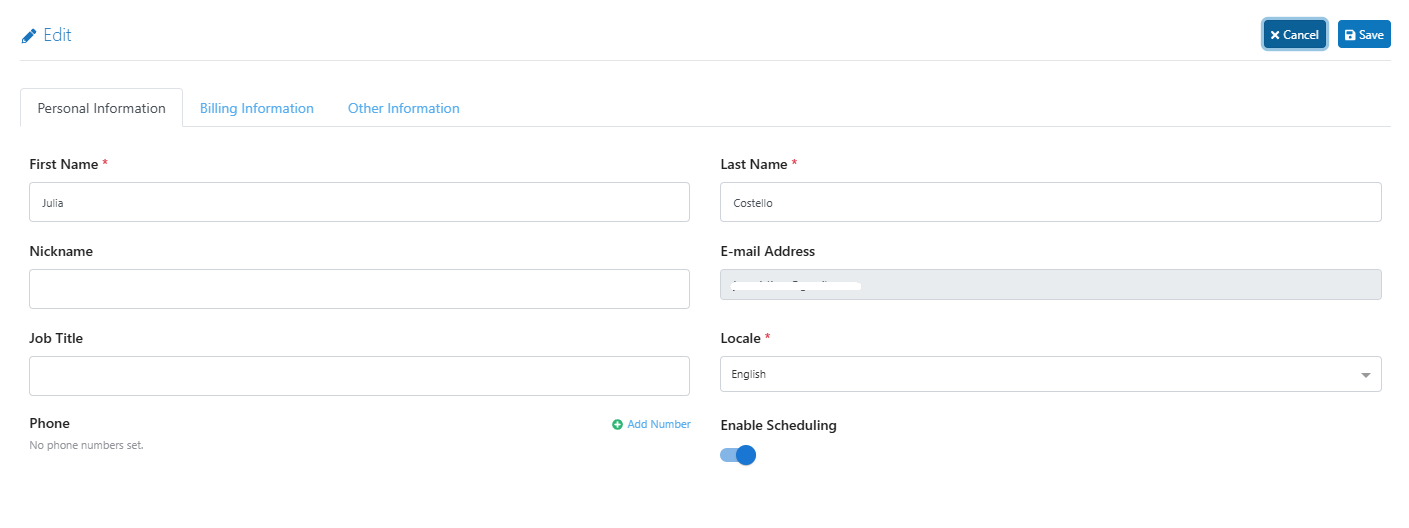
Task: Edit the First Name field containing Julia
Action: coord(360,202)
